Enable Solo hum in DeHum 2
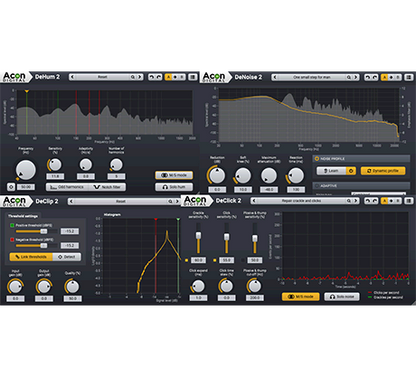The width and height of the screenshot is (416, 376). tap(174, 187)
